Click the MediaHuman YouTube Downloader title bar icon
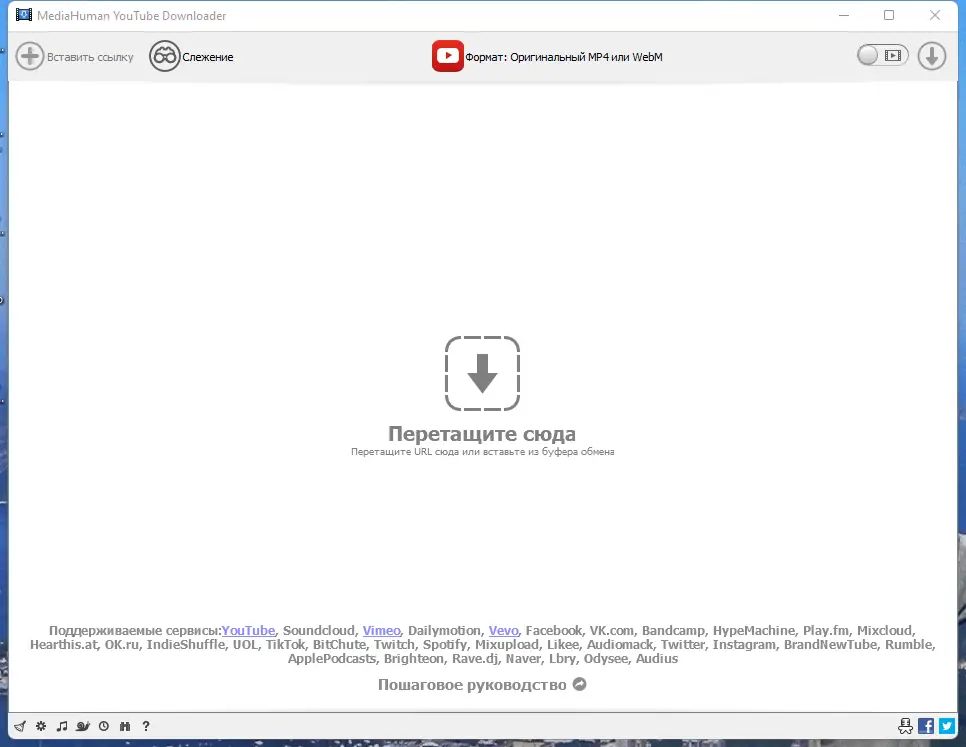 pyautogui.click(x=23, y=15)
